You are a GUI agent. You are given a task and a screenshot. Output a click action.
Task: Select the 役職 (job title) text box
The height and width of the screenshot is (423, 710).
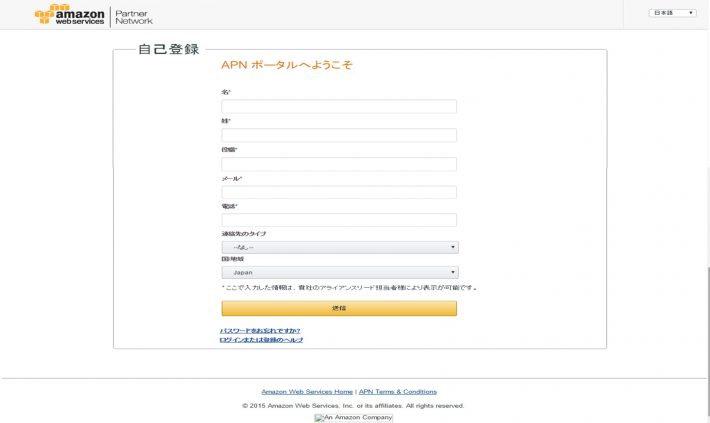pos(339,164)
